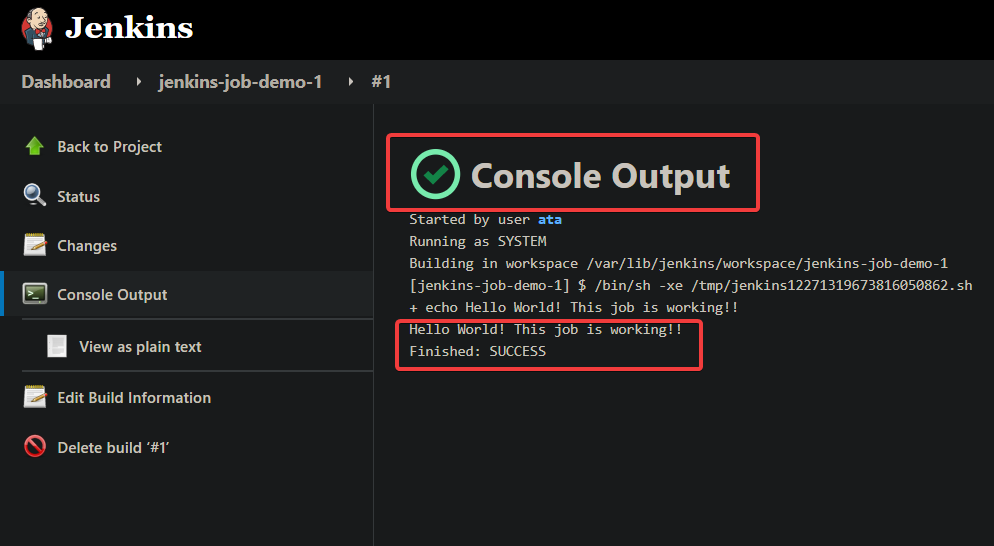Open the Jenkins title link

[129, 28]
